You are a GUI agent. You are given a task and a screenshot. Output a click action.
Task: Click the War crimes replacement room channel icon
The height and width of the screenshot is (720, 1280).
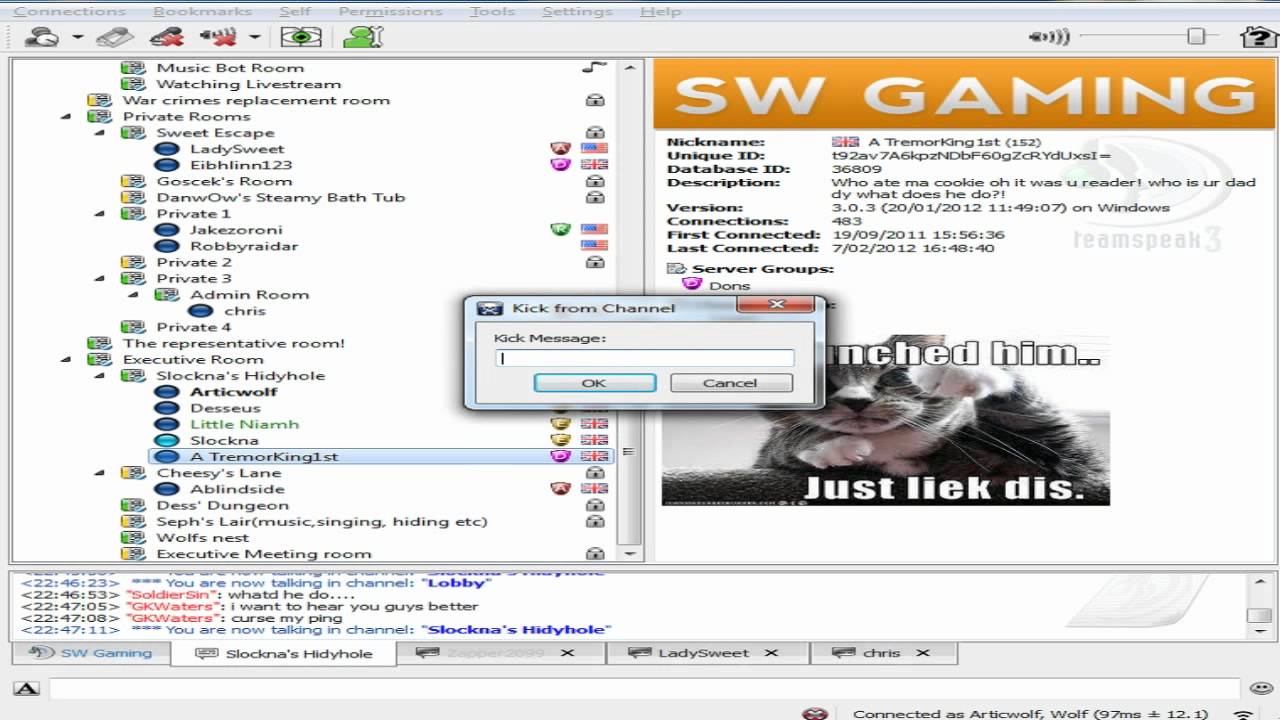[x=99, y=100]
